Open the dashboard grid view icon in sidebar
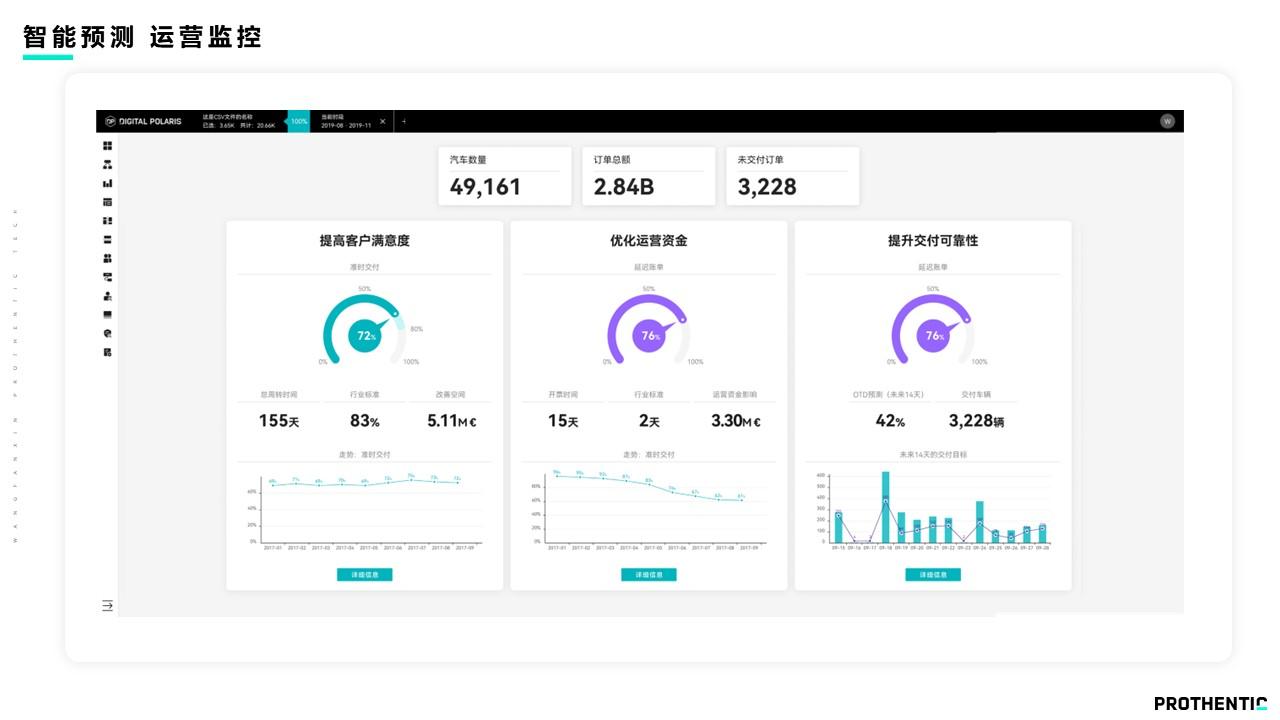 108,145
